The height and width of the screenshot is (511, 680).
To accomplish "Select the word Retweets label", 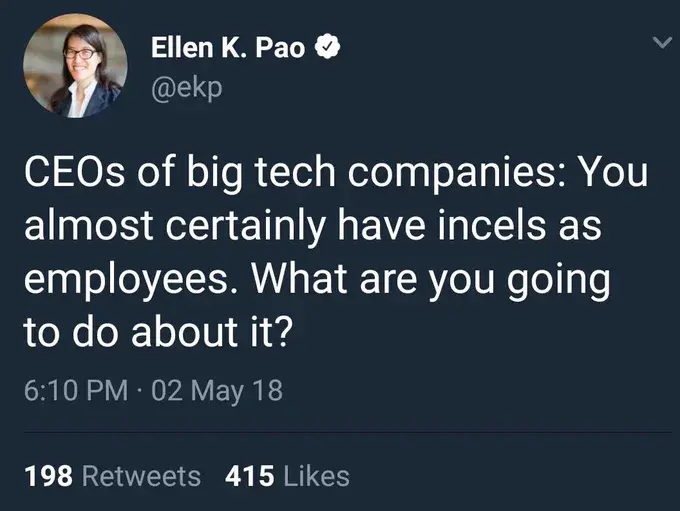I will [x=140, y=476].
